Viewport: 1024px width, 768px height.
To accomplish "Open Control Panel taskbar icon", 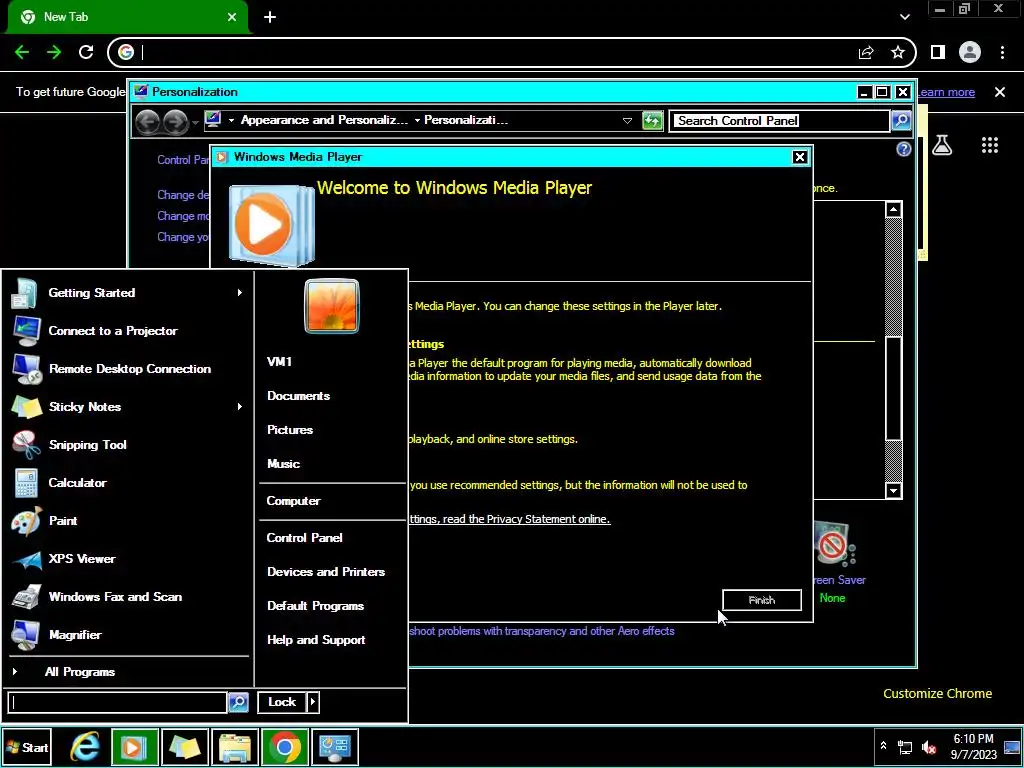I will (x=335, y=747).
